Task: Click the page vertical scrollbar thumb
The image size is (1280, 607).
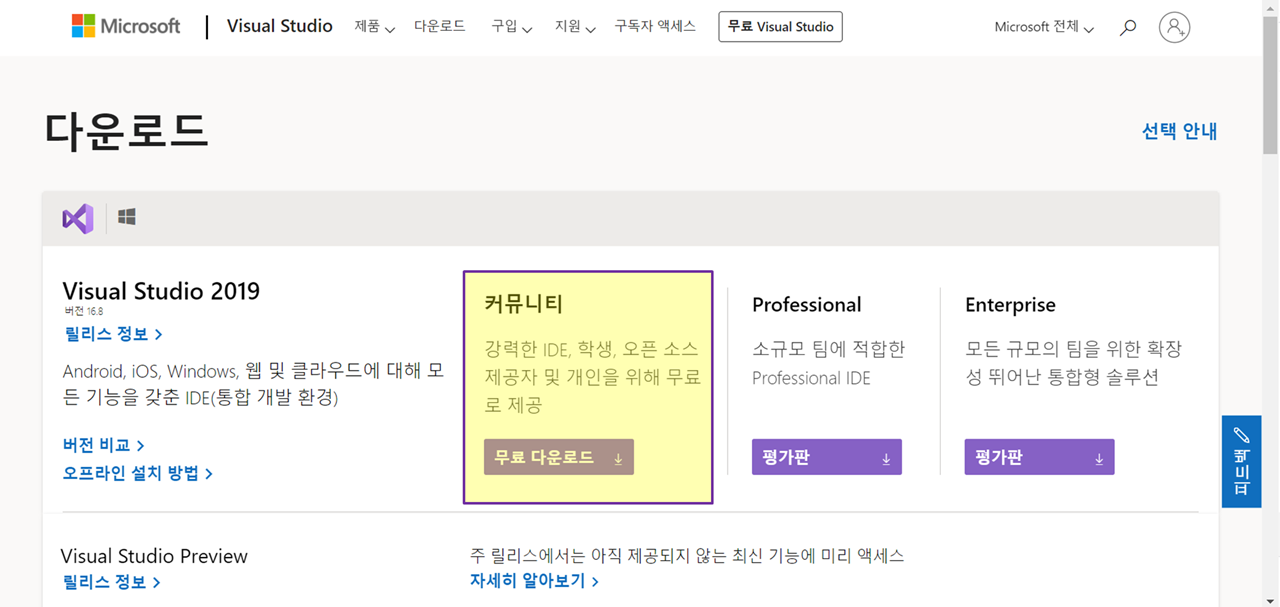Action: click(x=1270, y=85)
